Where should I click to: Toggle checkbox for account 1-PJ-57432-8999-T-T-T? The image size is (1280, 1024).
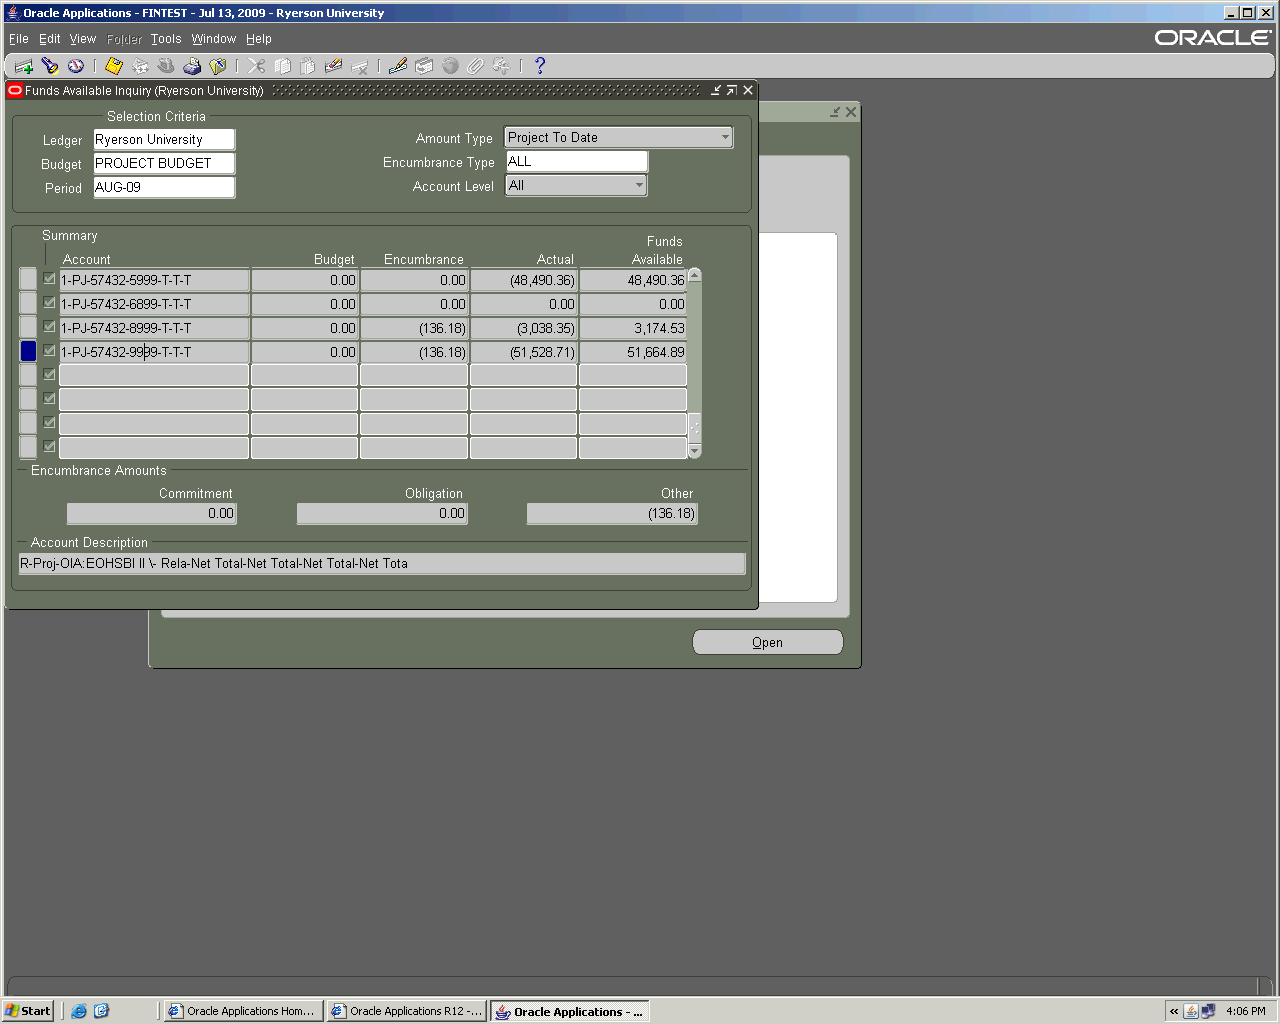[49, 327]
